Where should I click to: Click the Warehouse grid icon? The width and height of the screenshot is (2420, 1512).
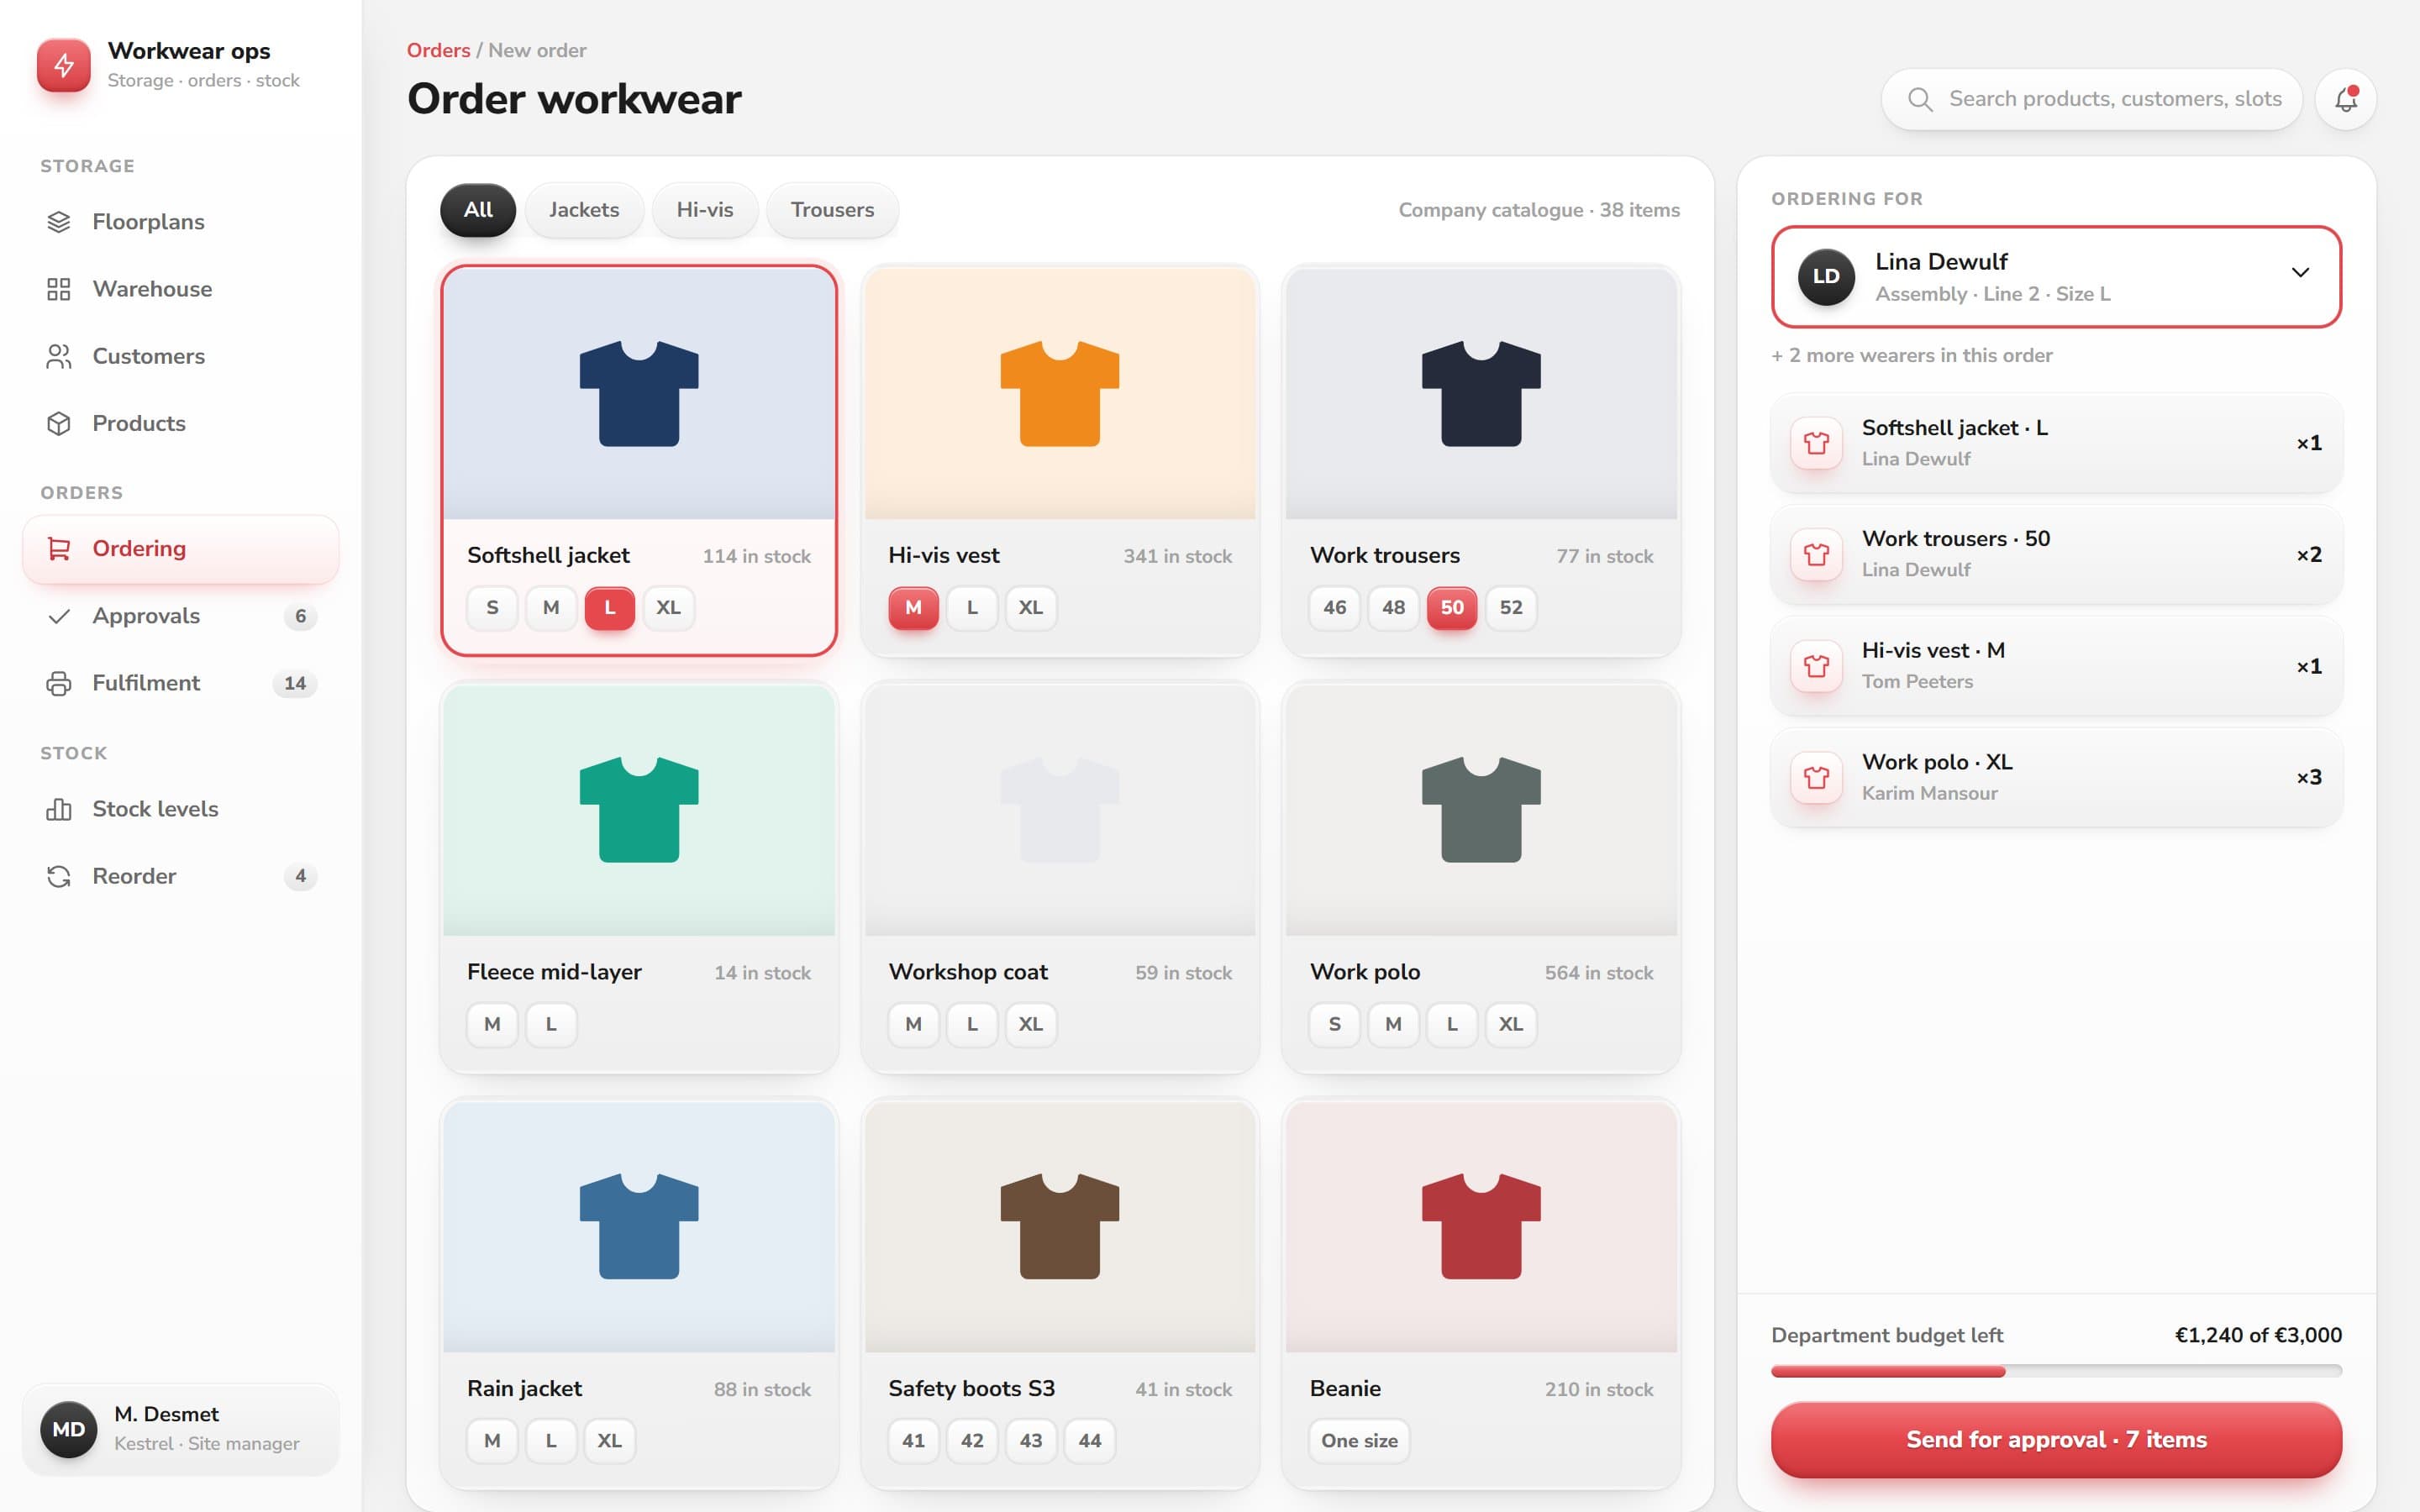pyautogui.click(x=59, y=289)
